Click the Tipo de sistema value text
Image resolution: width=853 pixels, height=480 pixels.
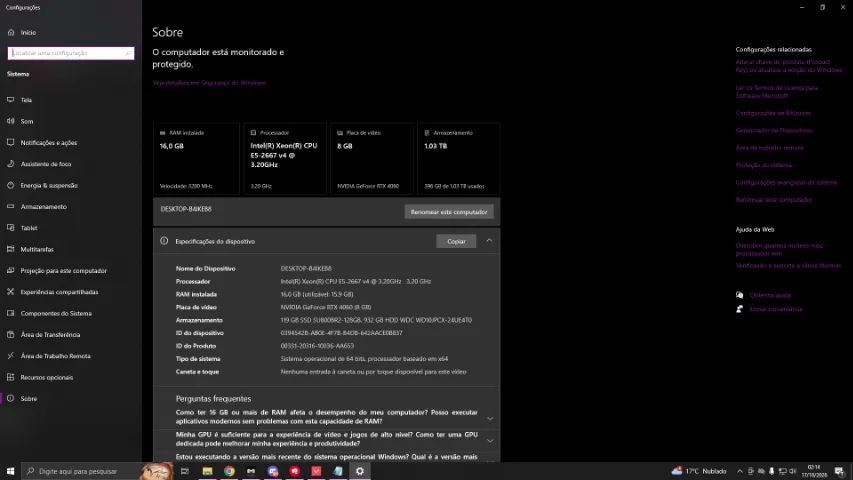pos(364,359)
